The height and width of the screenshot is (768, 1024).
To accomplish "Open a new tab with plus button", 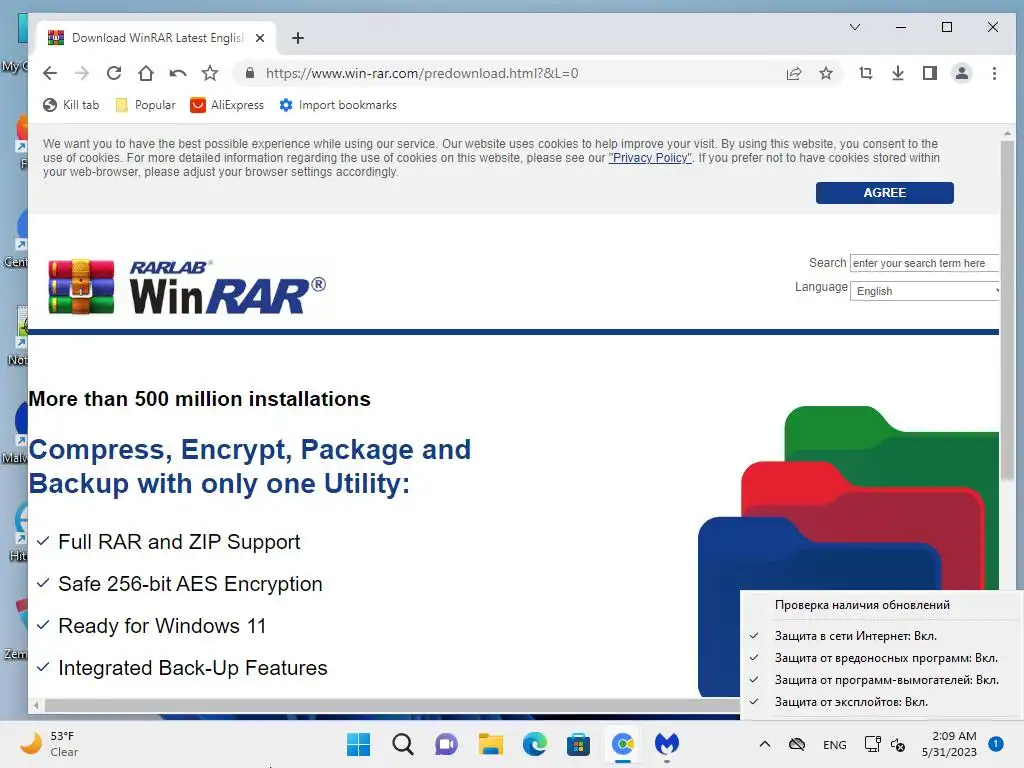I will (x=298, y=38).
